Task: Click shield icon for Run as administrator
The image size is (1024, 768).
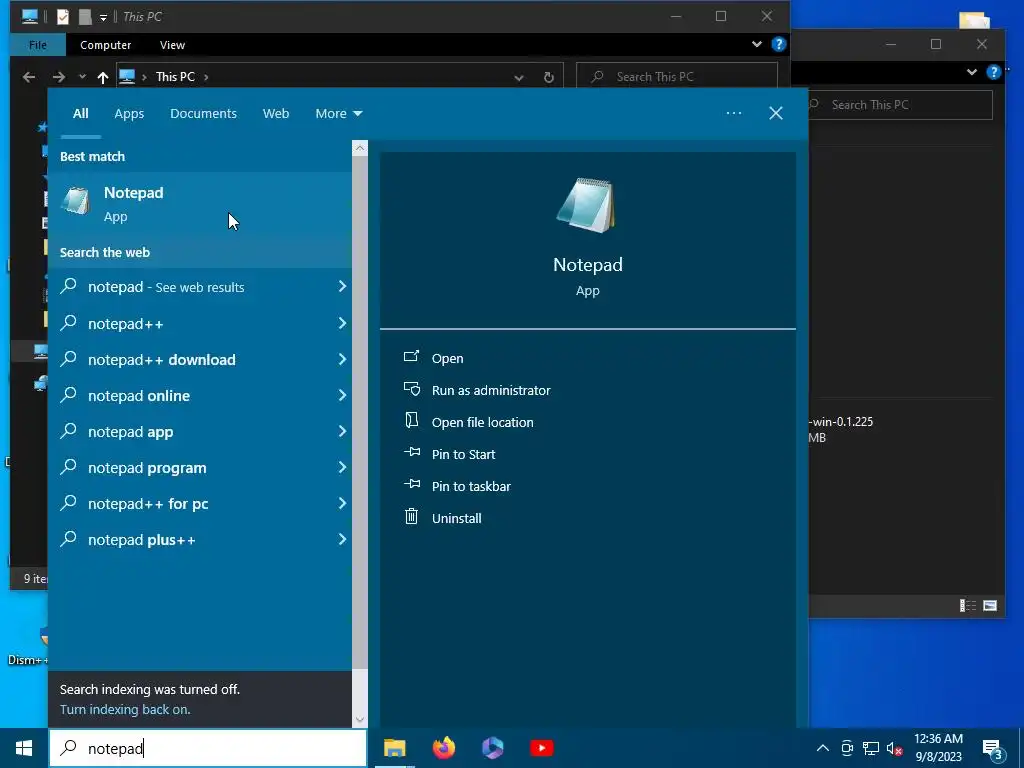Action: [411, 389]
